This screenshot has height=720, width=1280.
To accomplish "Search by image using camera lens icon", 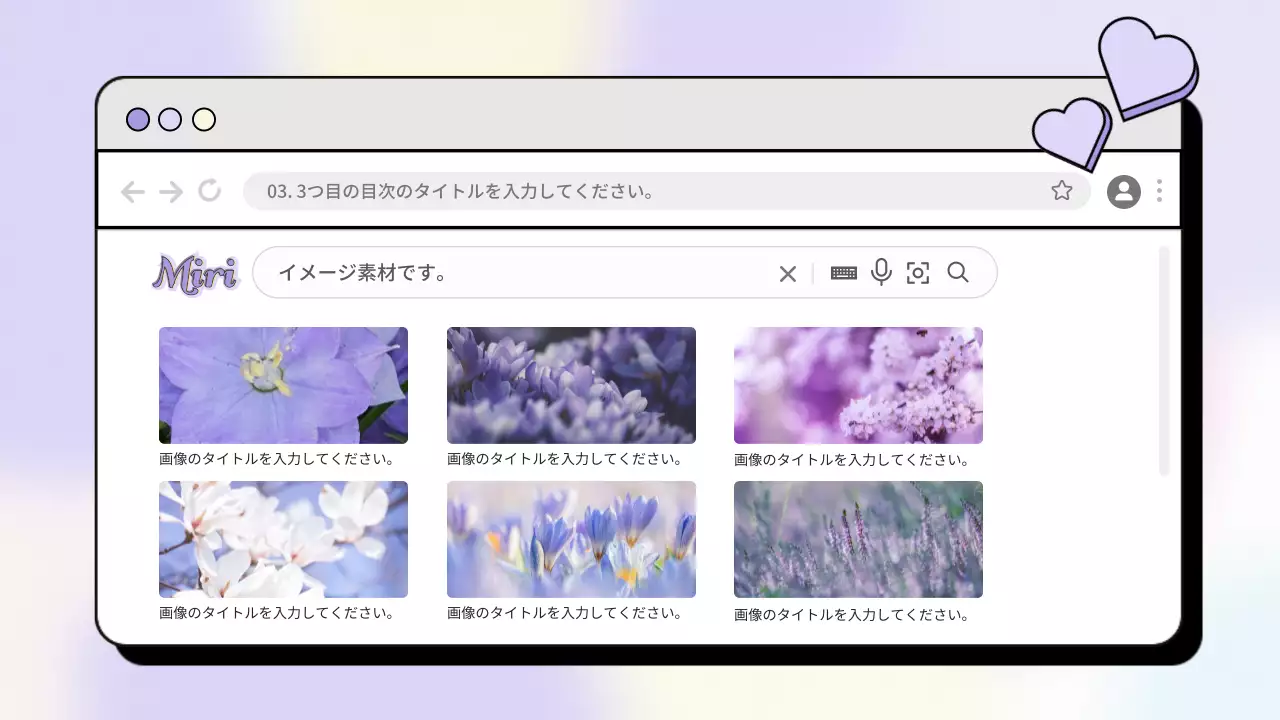I will click(917, 273).
